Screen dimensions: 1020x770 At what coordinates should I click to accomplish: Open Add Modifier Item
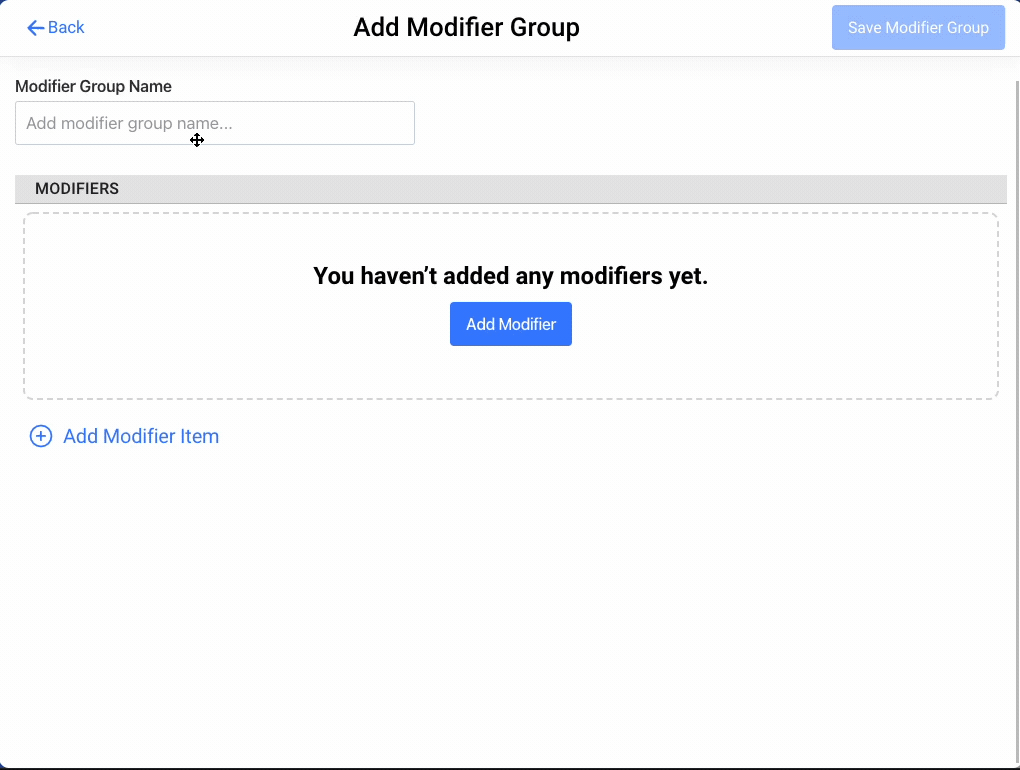click(140, 436)
